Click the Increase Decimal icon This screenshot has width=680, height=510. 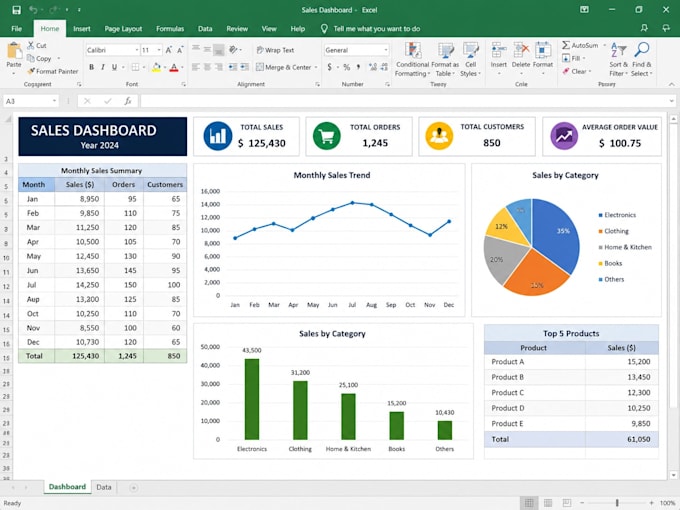pos(372,67)
